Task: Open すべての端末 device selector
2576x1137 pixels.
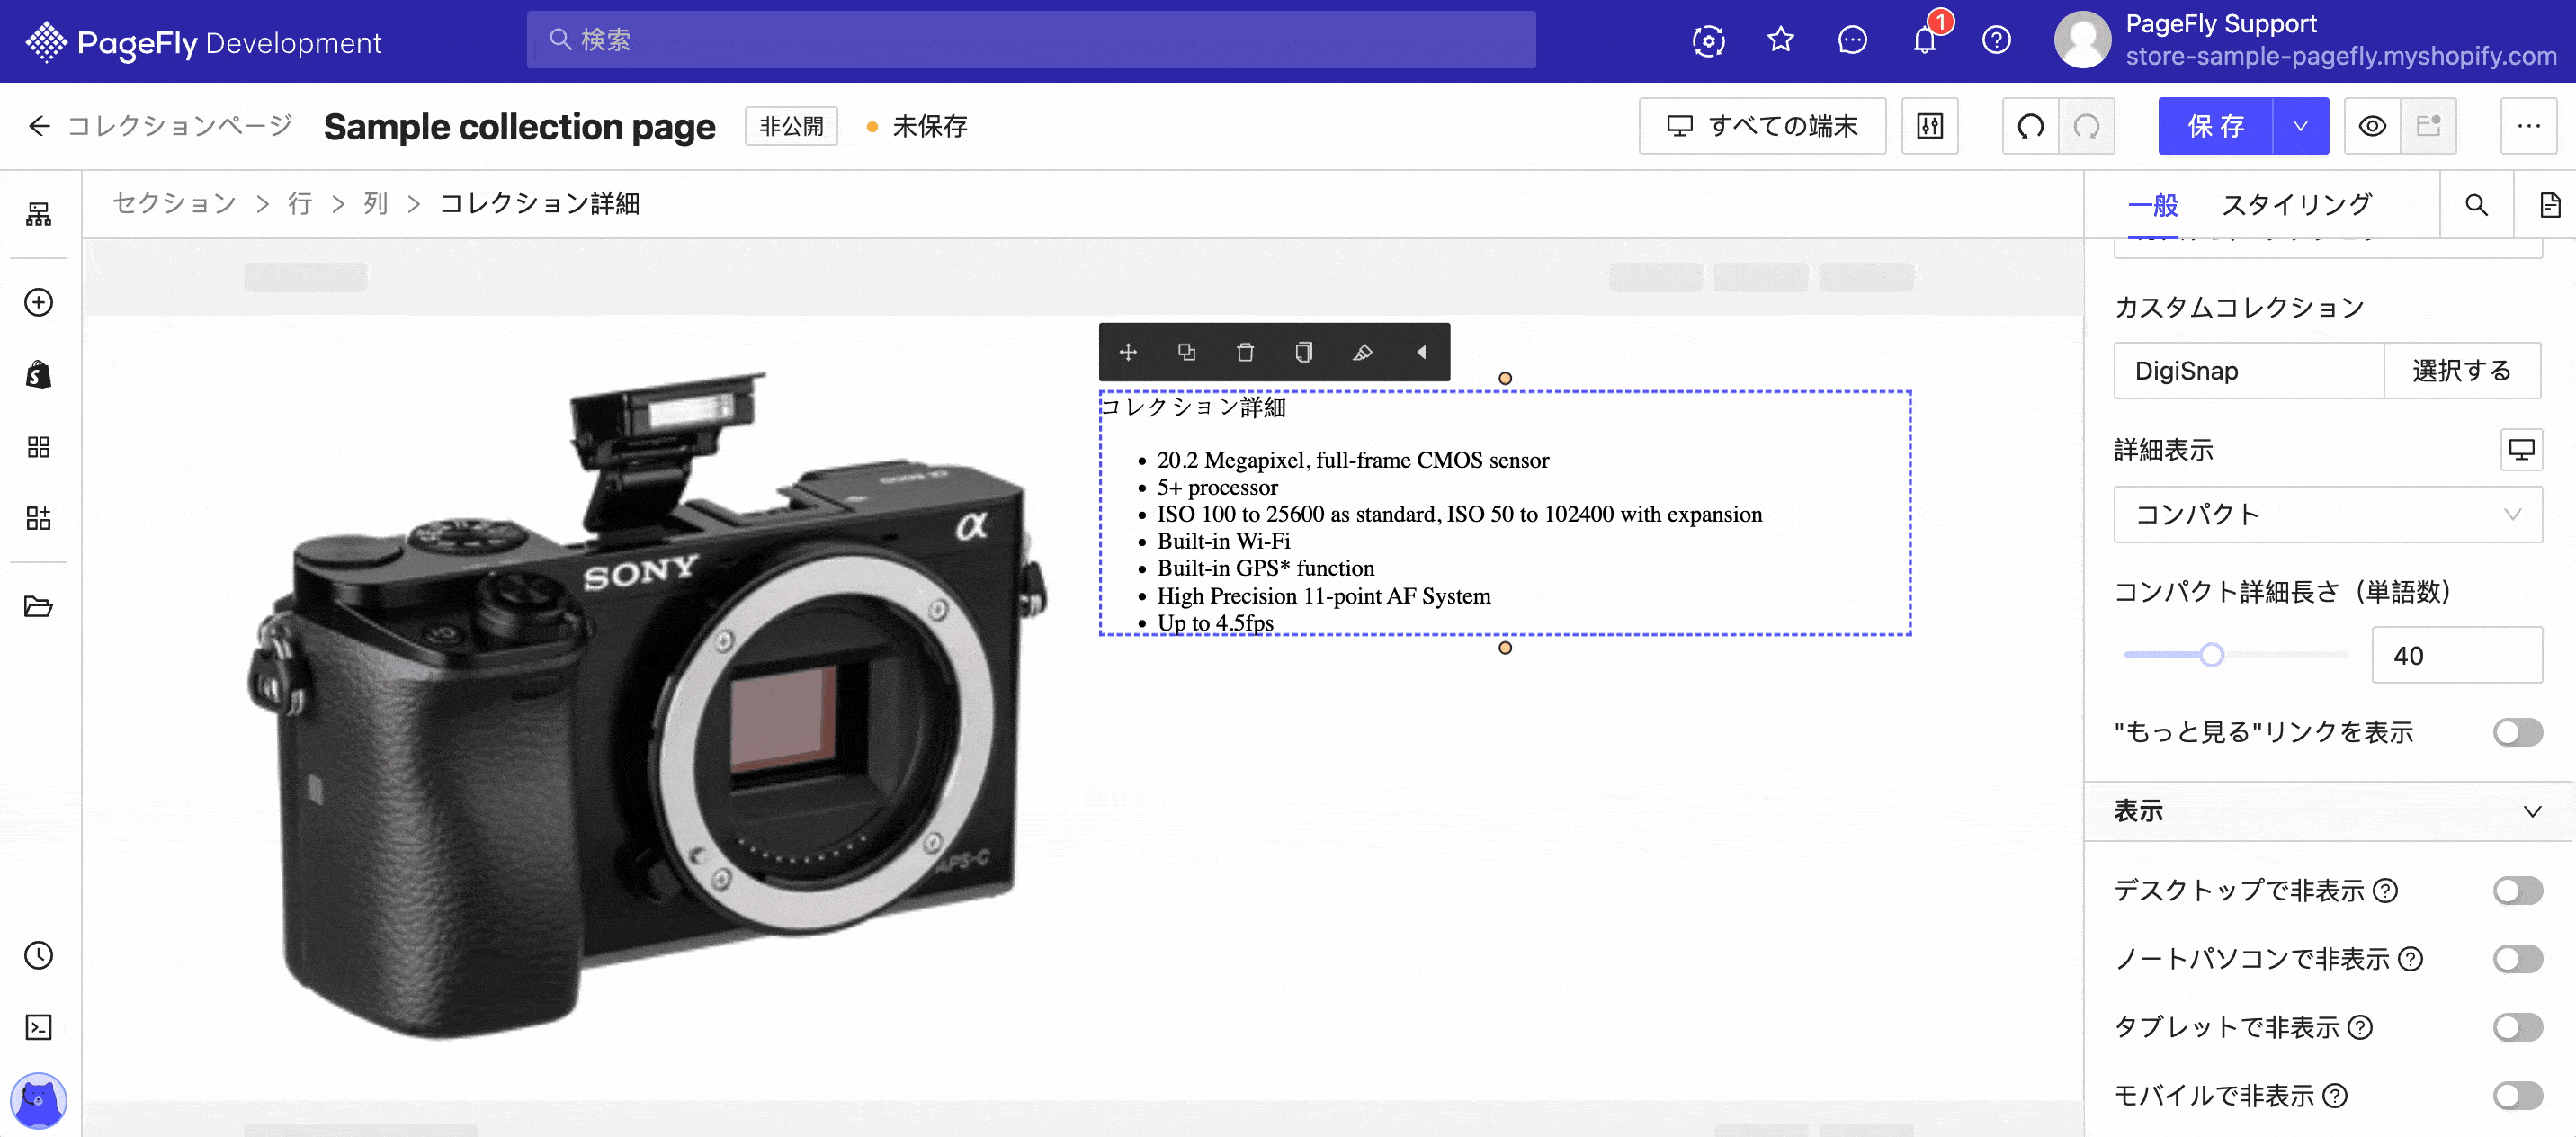Action: point(1762,126)
